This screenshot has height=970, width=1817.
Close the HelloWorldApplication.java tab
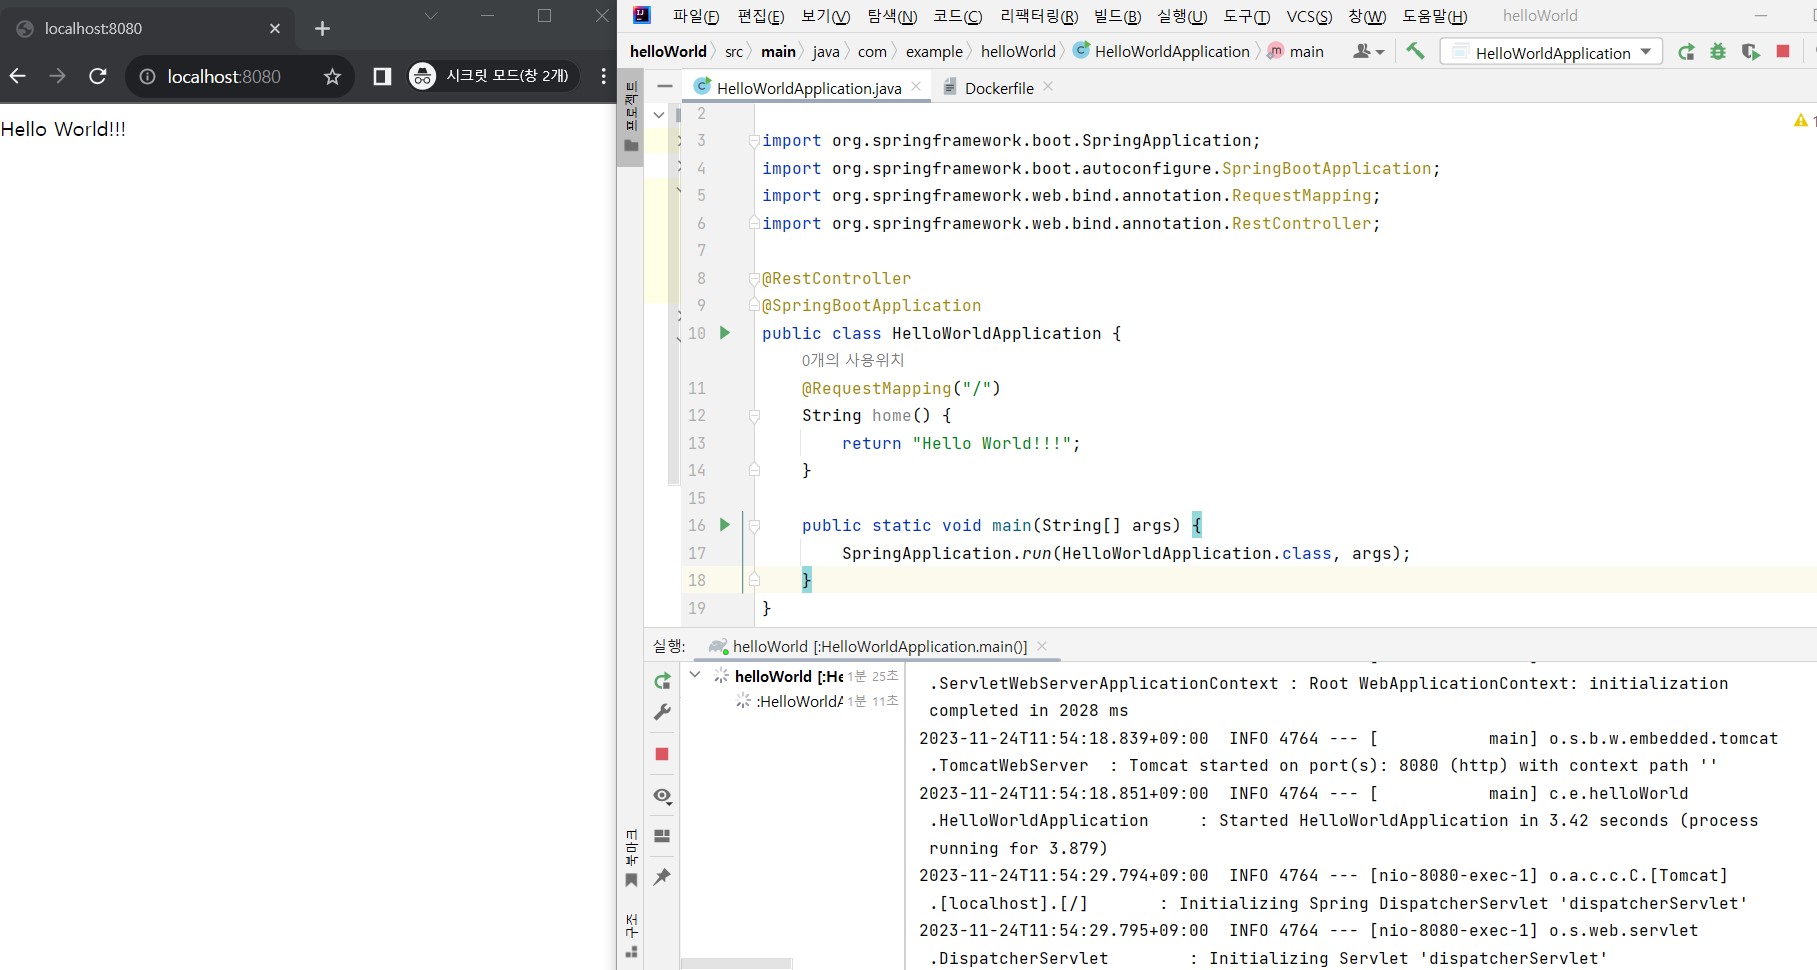916,87
